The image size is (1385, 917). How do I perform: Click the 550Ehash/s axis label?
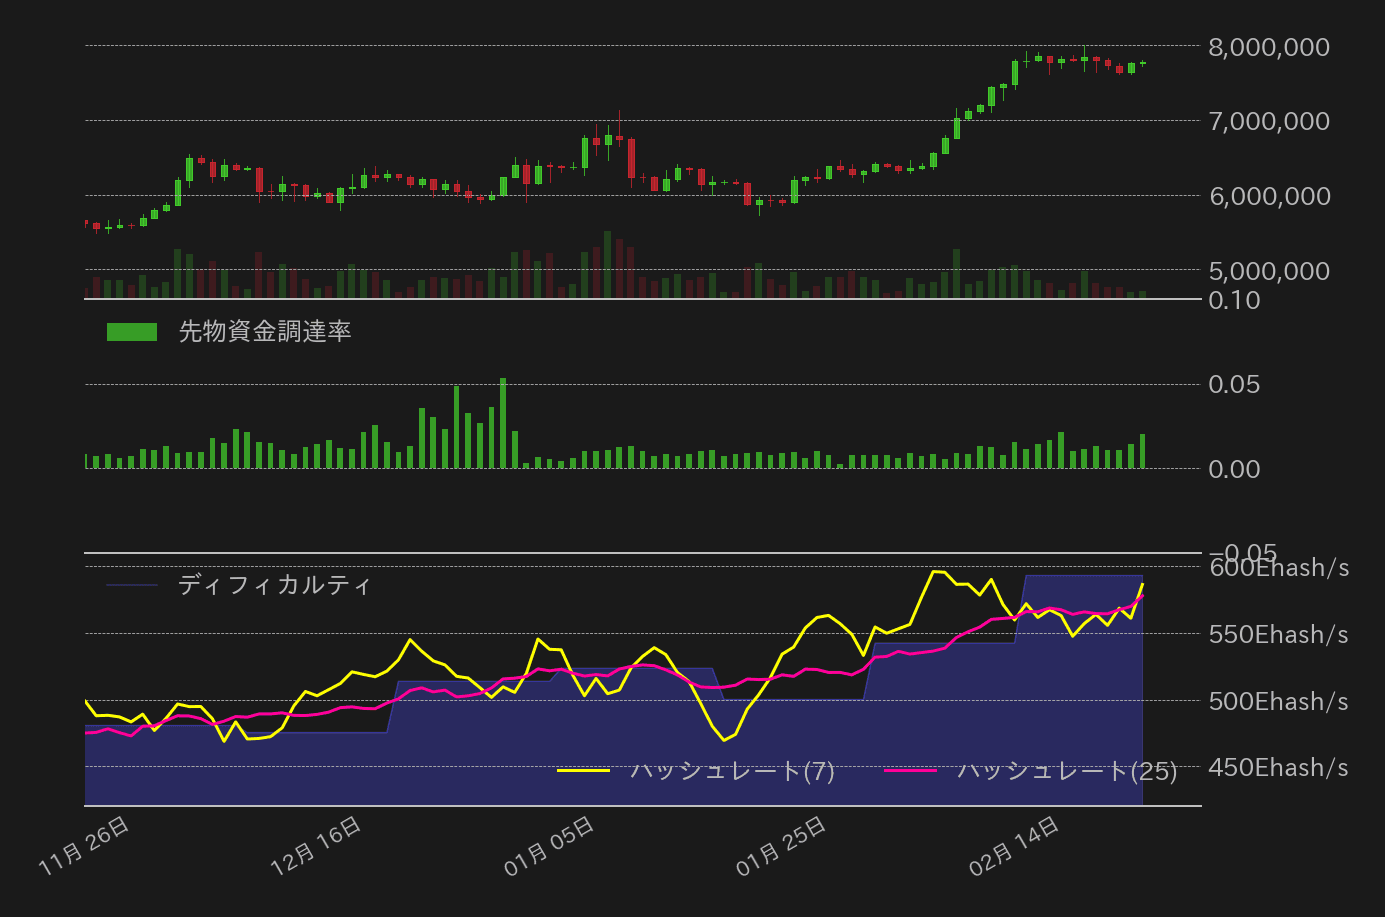1278,635
